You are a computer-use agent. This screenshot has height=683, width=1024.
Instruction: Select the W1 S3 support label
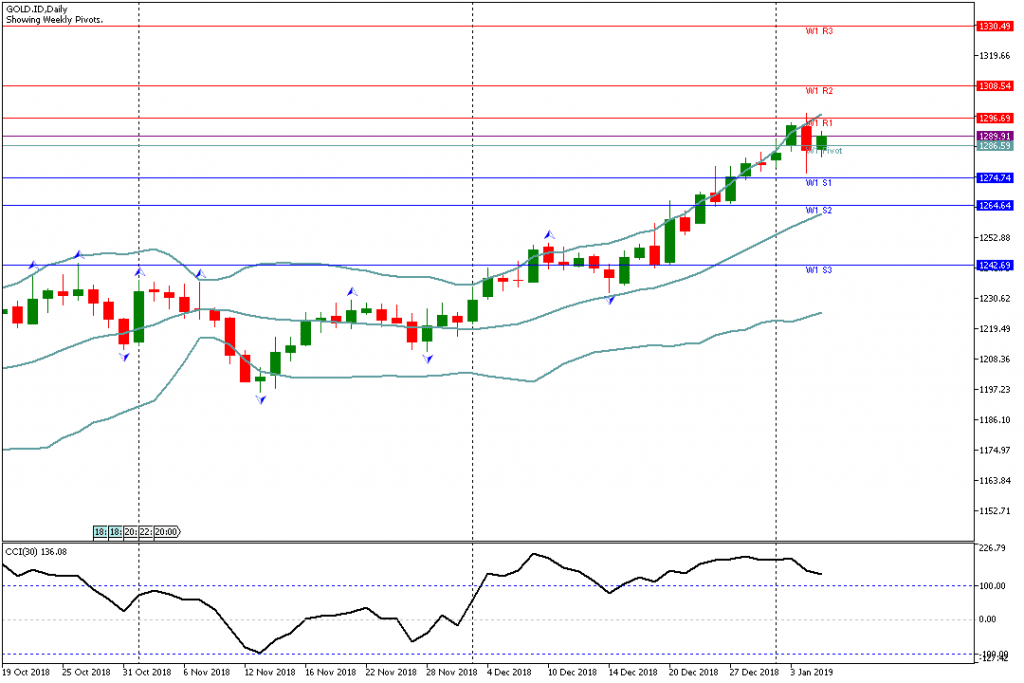click(x=819, y=270)
